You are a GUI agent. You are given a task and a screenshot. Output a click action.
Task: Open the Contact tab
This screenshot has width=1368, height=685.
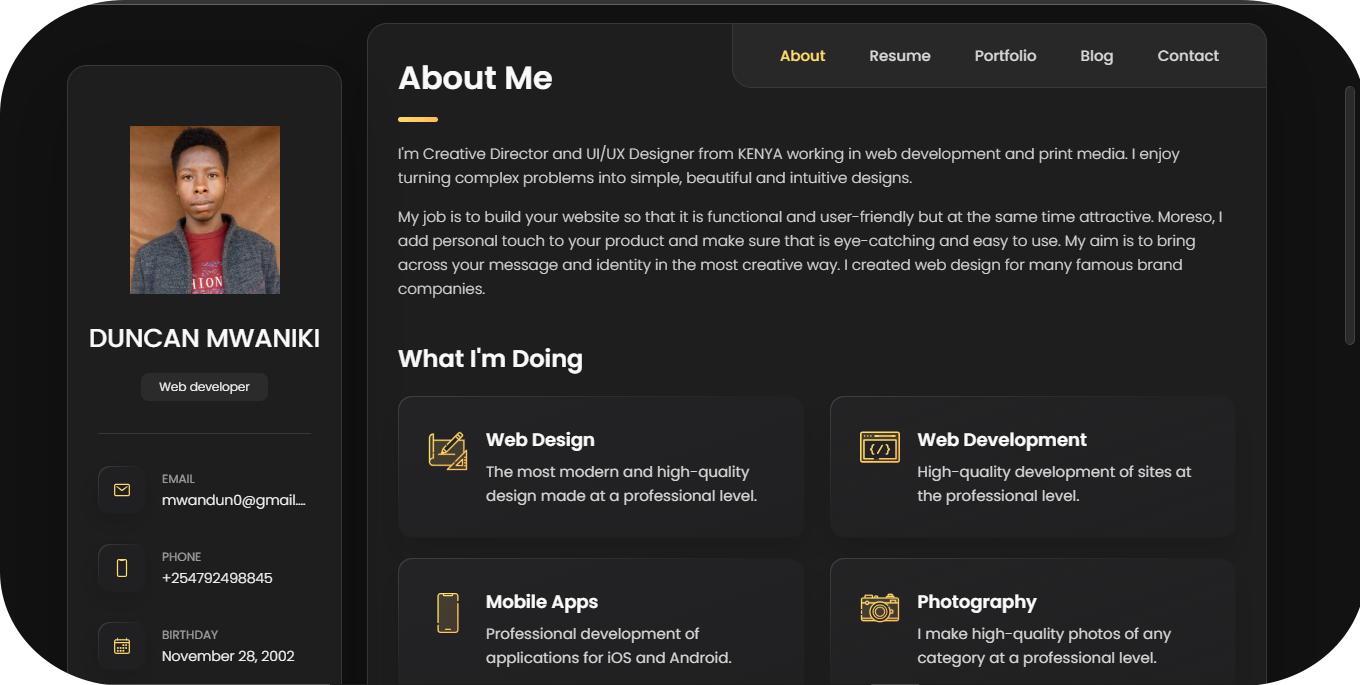pos(1188,56)
